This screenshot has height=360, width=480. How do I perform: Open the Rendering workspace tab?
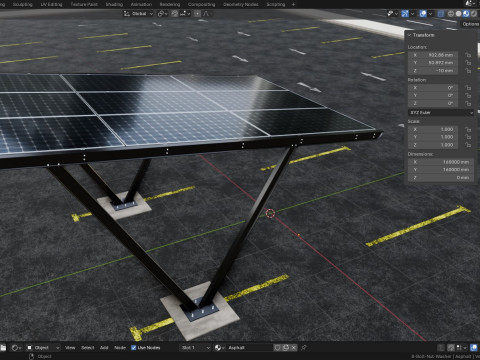[x=170, y=4]
